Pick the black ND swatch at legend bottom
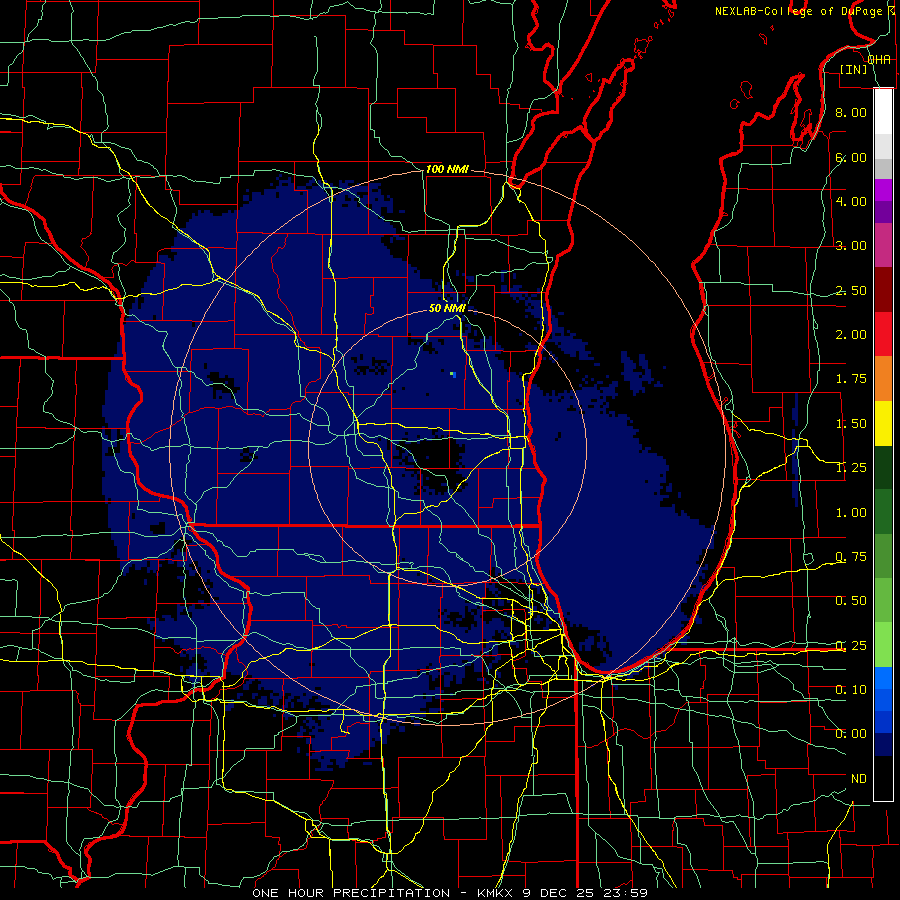 pos(883,778)
